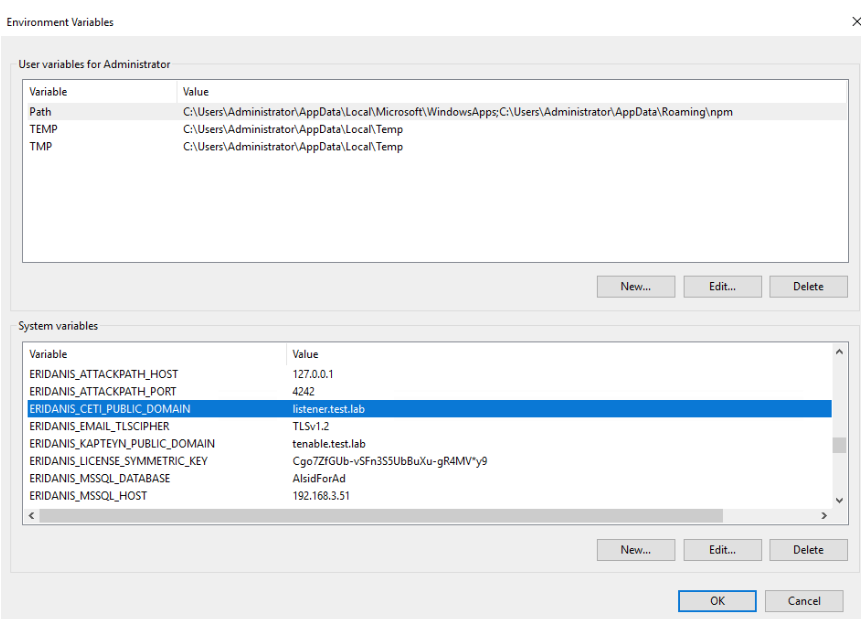The height and width of the screenshot is (619, 861).
Task: Select the Path user variable row
Action: [435, 111]
